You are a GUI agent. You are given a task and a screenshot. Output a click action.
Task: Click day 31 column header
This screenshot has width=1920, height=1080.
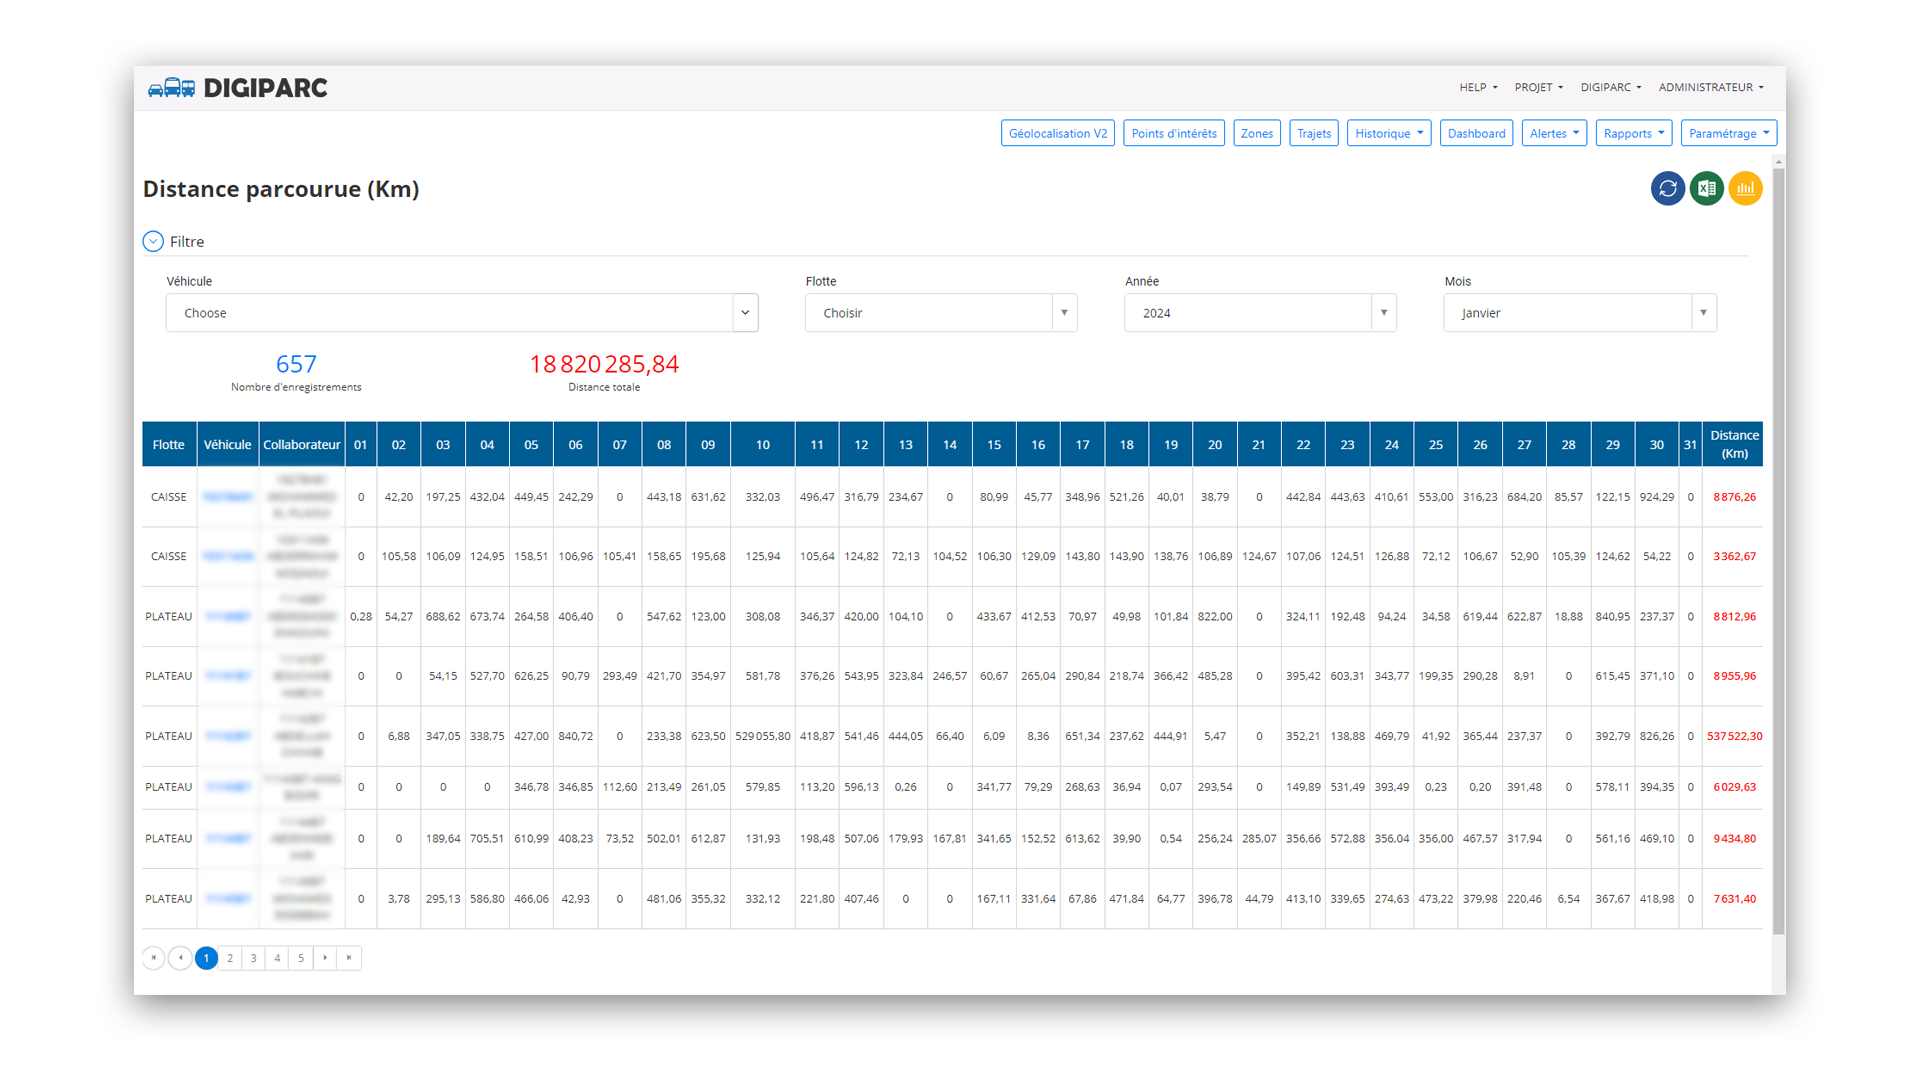pyautogui.click(x=1690, y=444)
